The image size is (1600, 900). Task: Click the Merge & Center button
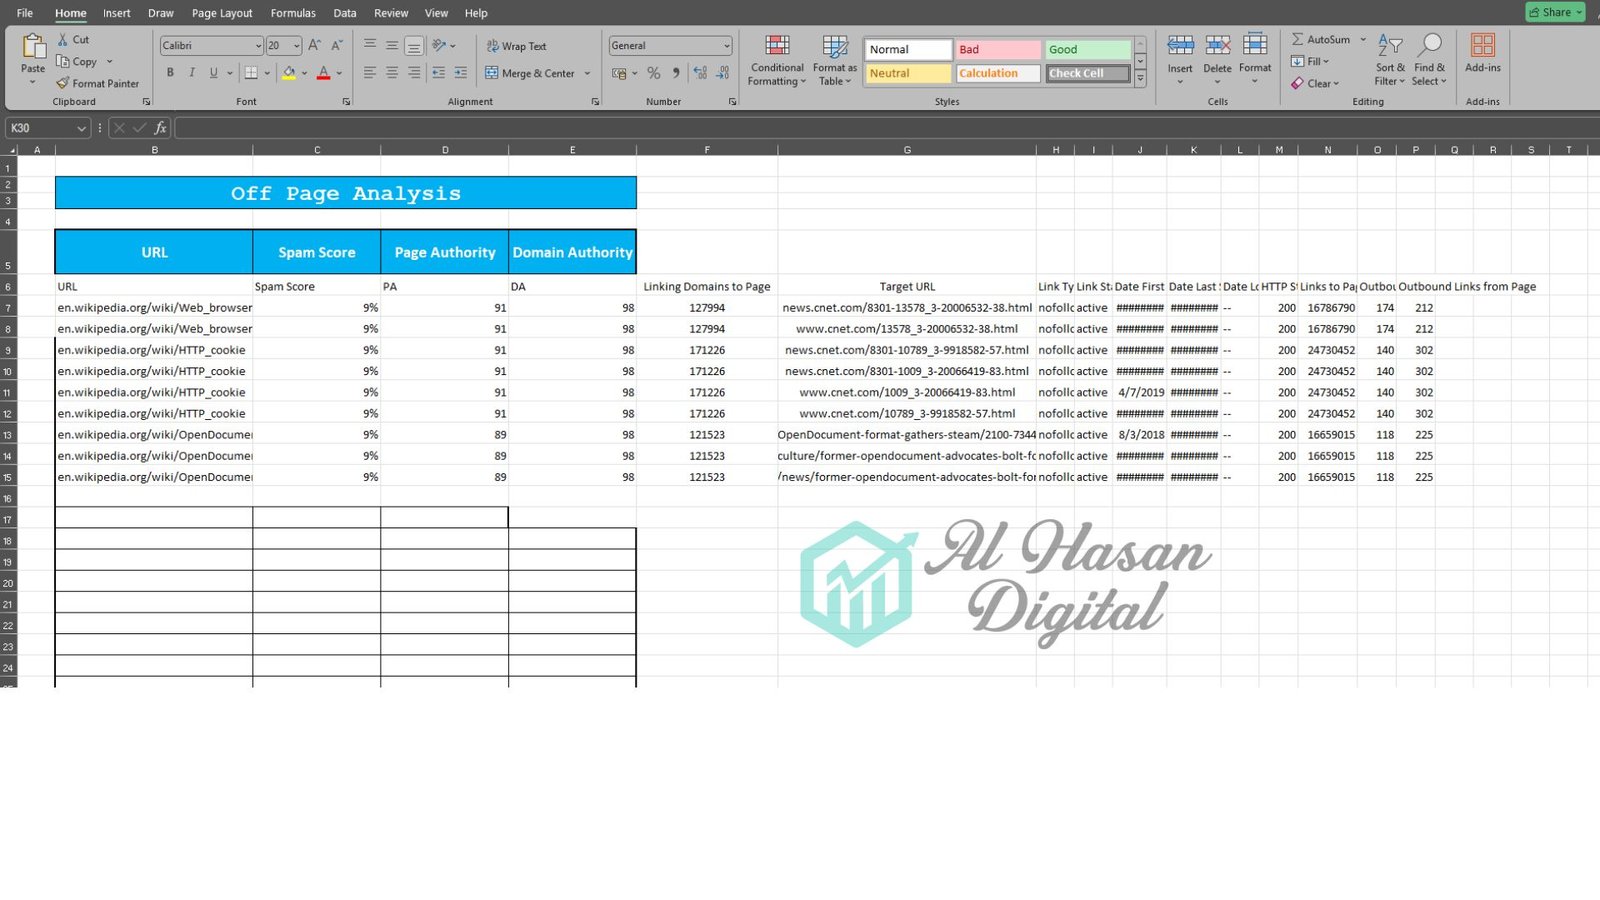tap(530, 73)
